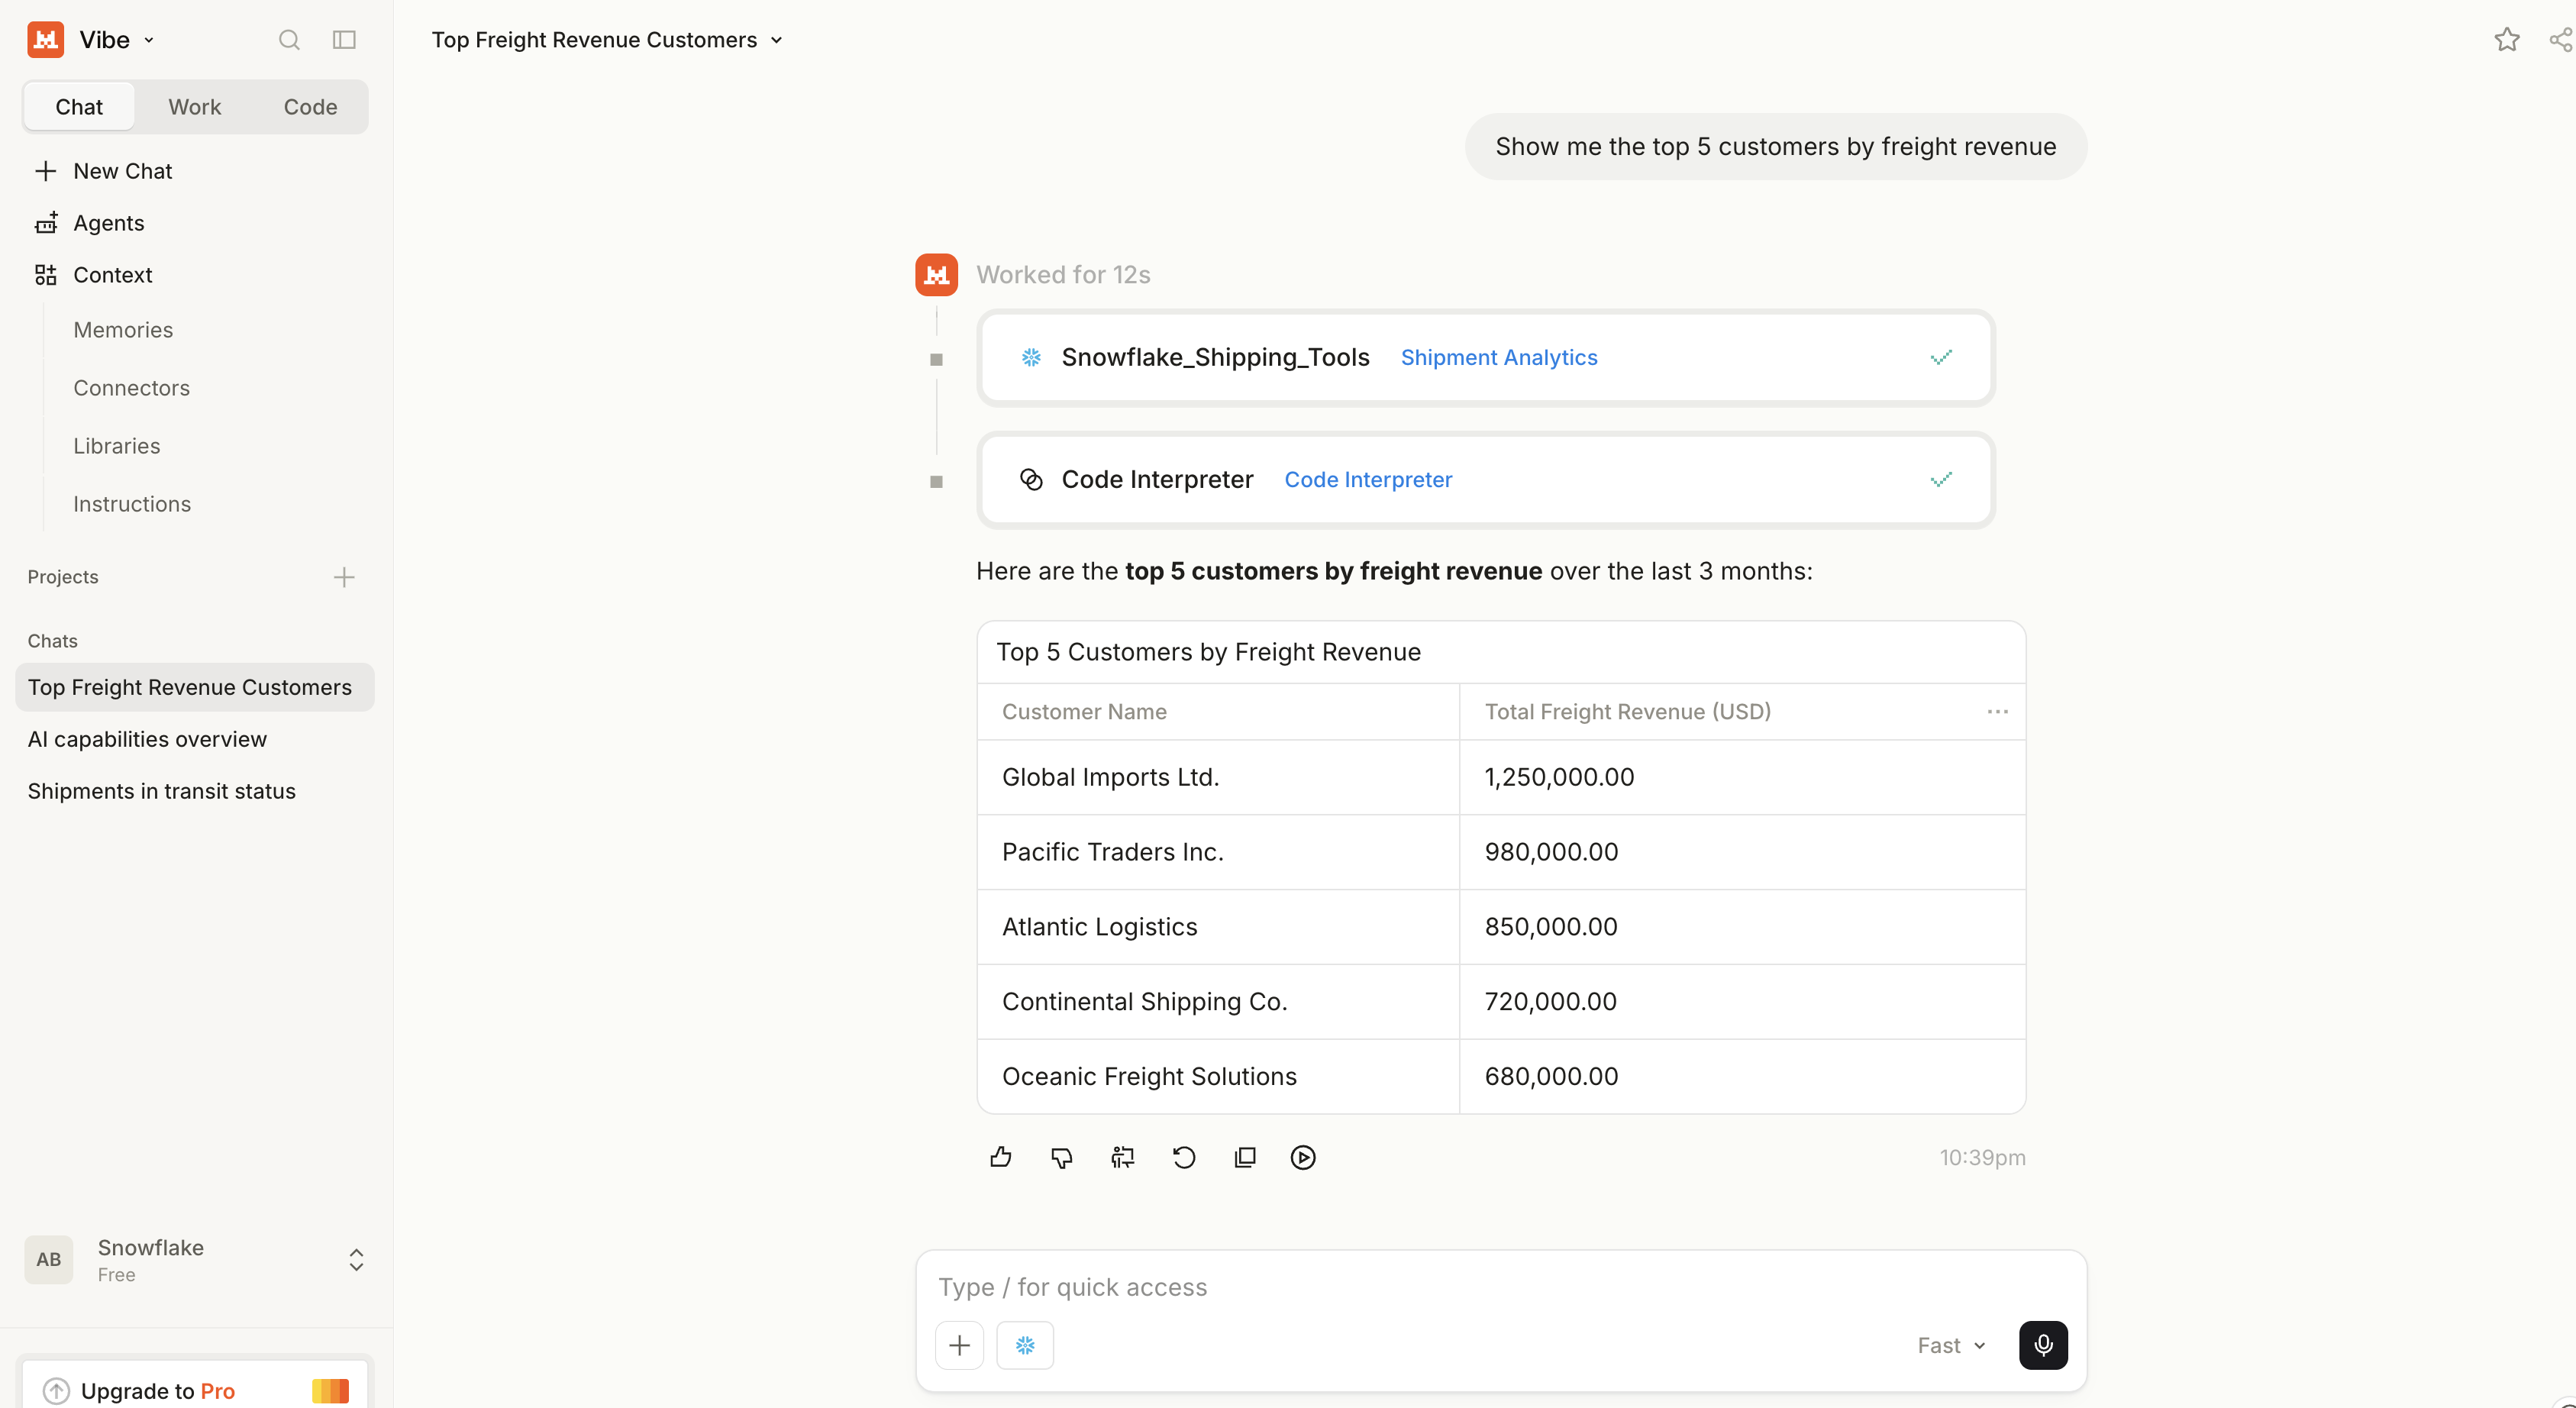Select Top Freight Revenue Customers chat in sidebar
Image resolution: width=2576 pixels, height=1408 pixels.
(x=194, y=687)
